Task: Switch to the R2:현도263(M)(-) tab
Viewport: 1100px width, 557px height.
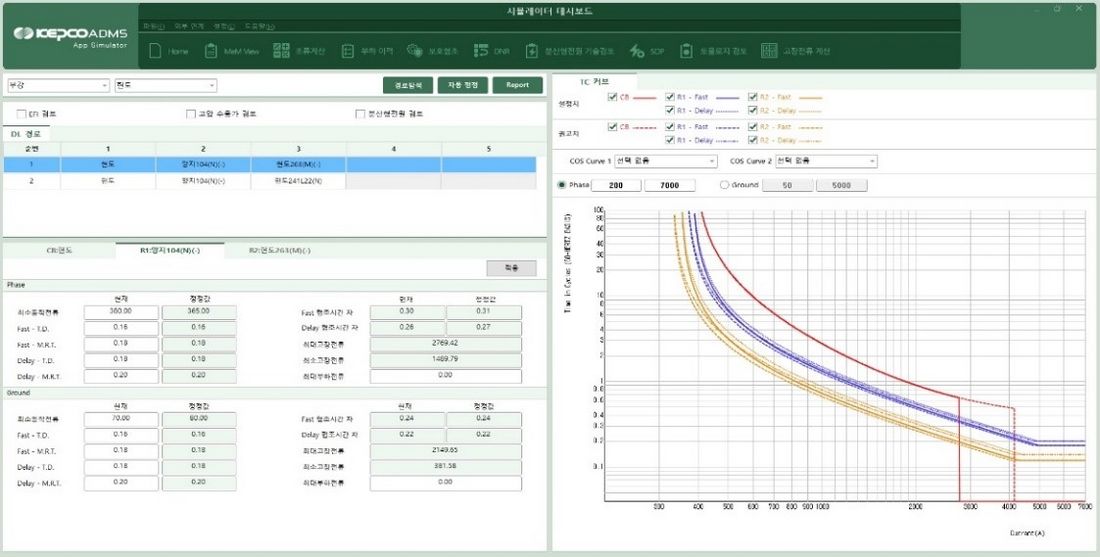Action: (279, 250)
